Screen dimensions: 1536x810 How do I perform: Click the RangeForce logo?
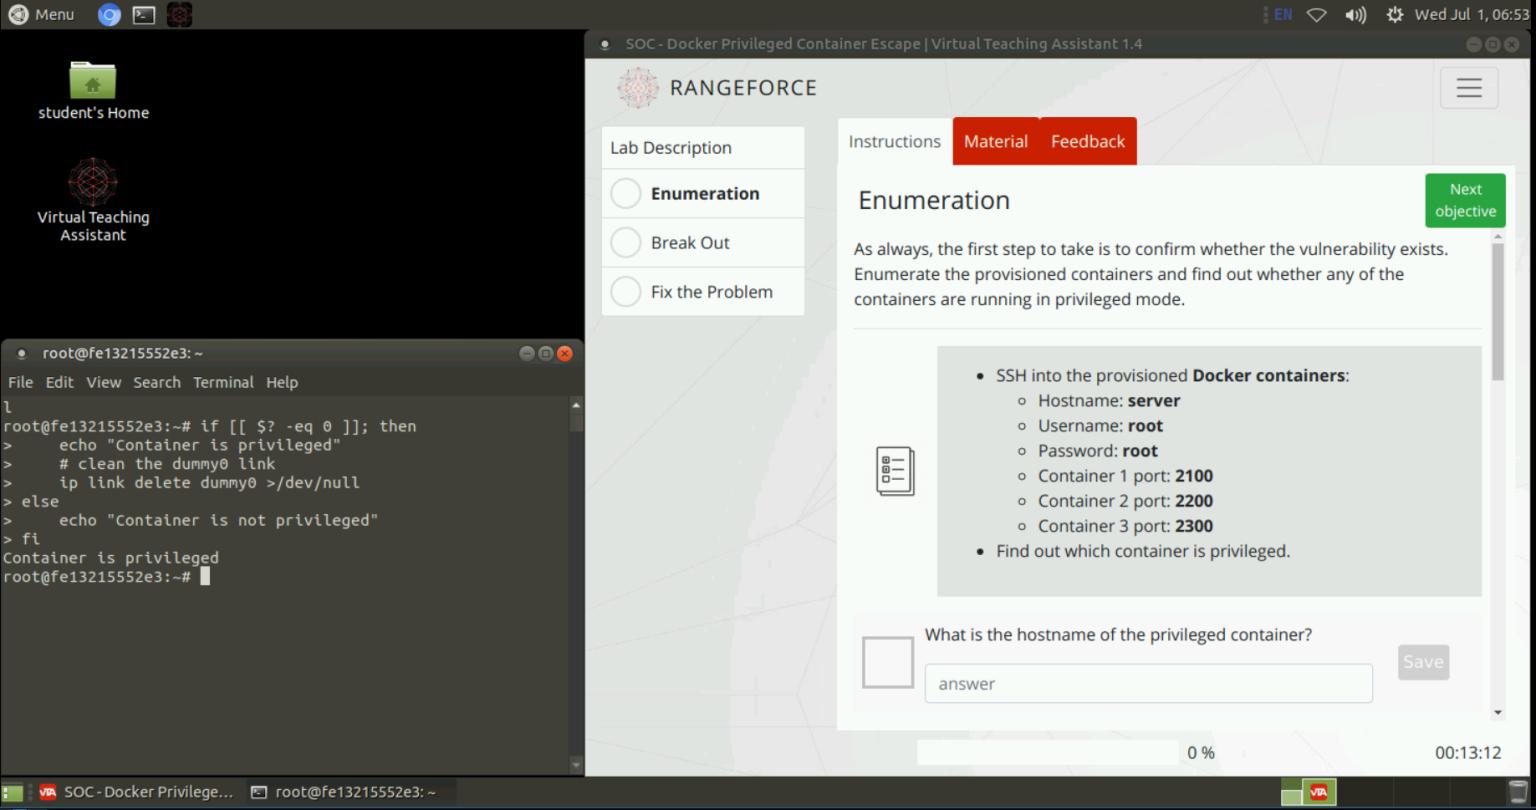(x=717, y=88)
